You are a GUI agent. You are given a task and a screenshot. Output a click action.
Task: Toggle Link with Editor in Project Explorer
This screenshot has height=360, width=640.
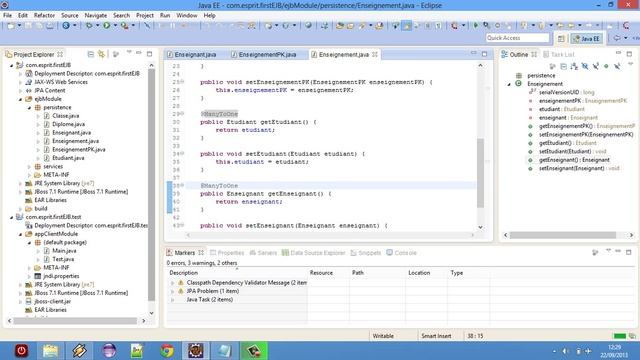(x=101, y=54)
